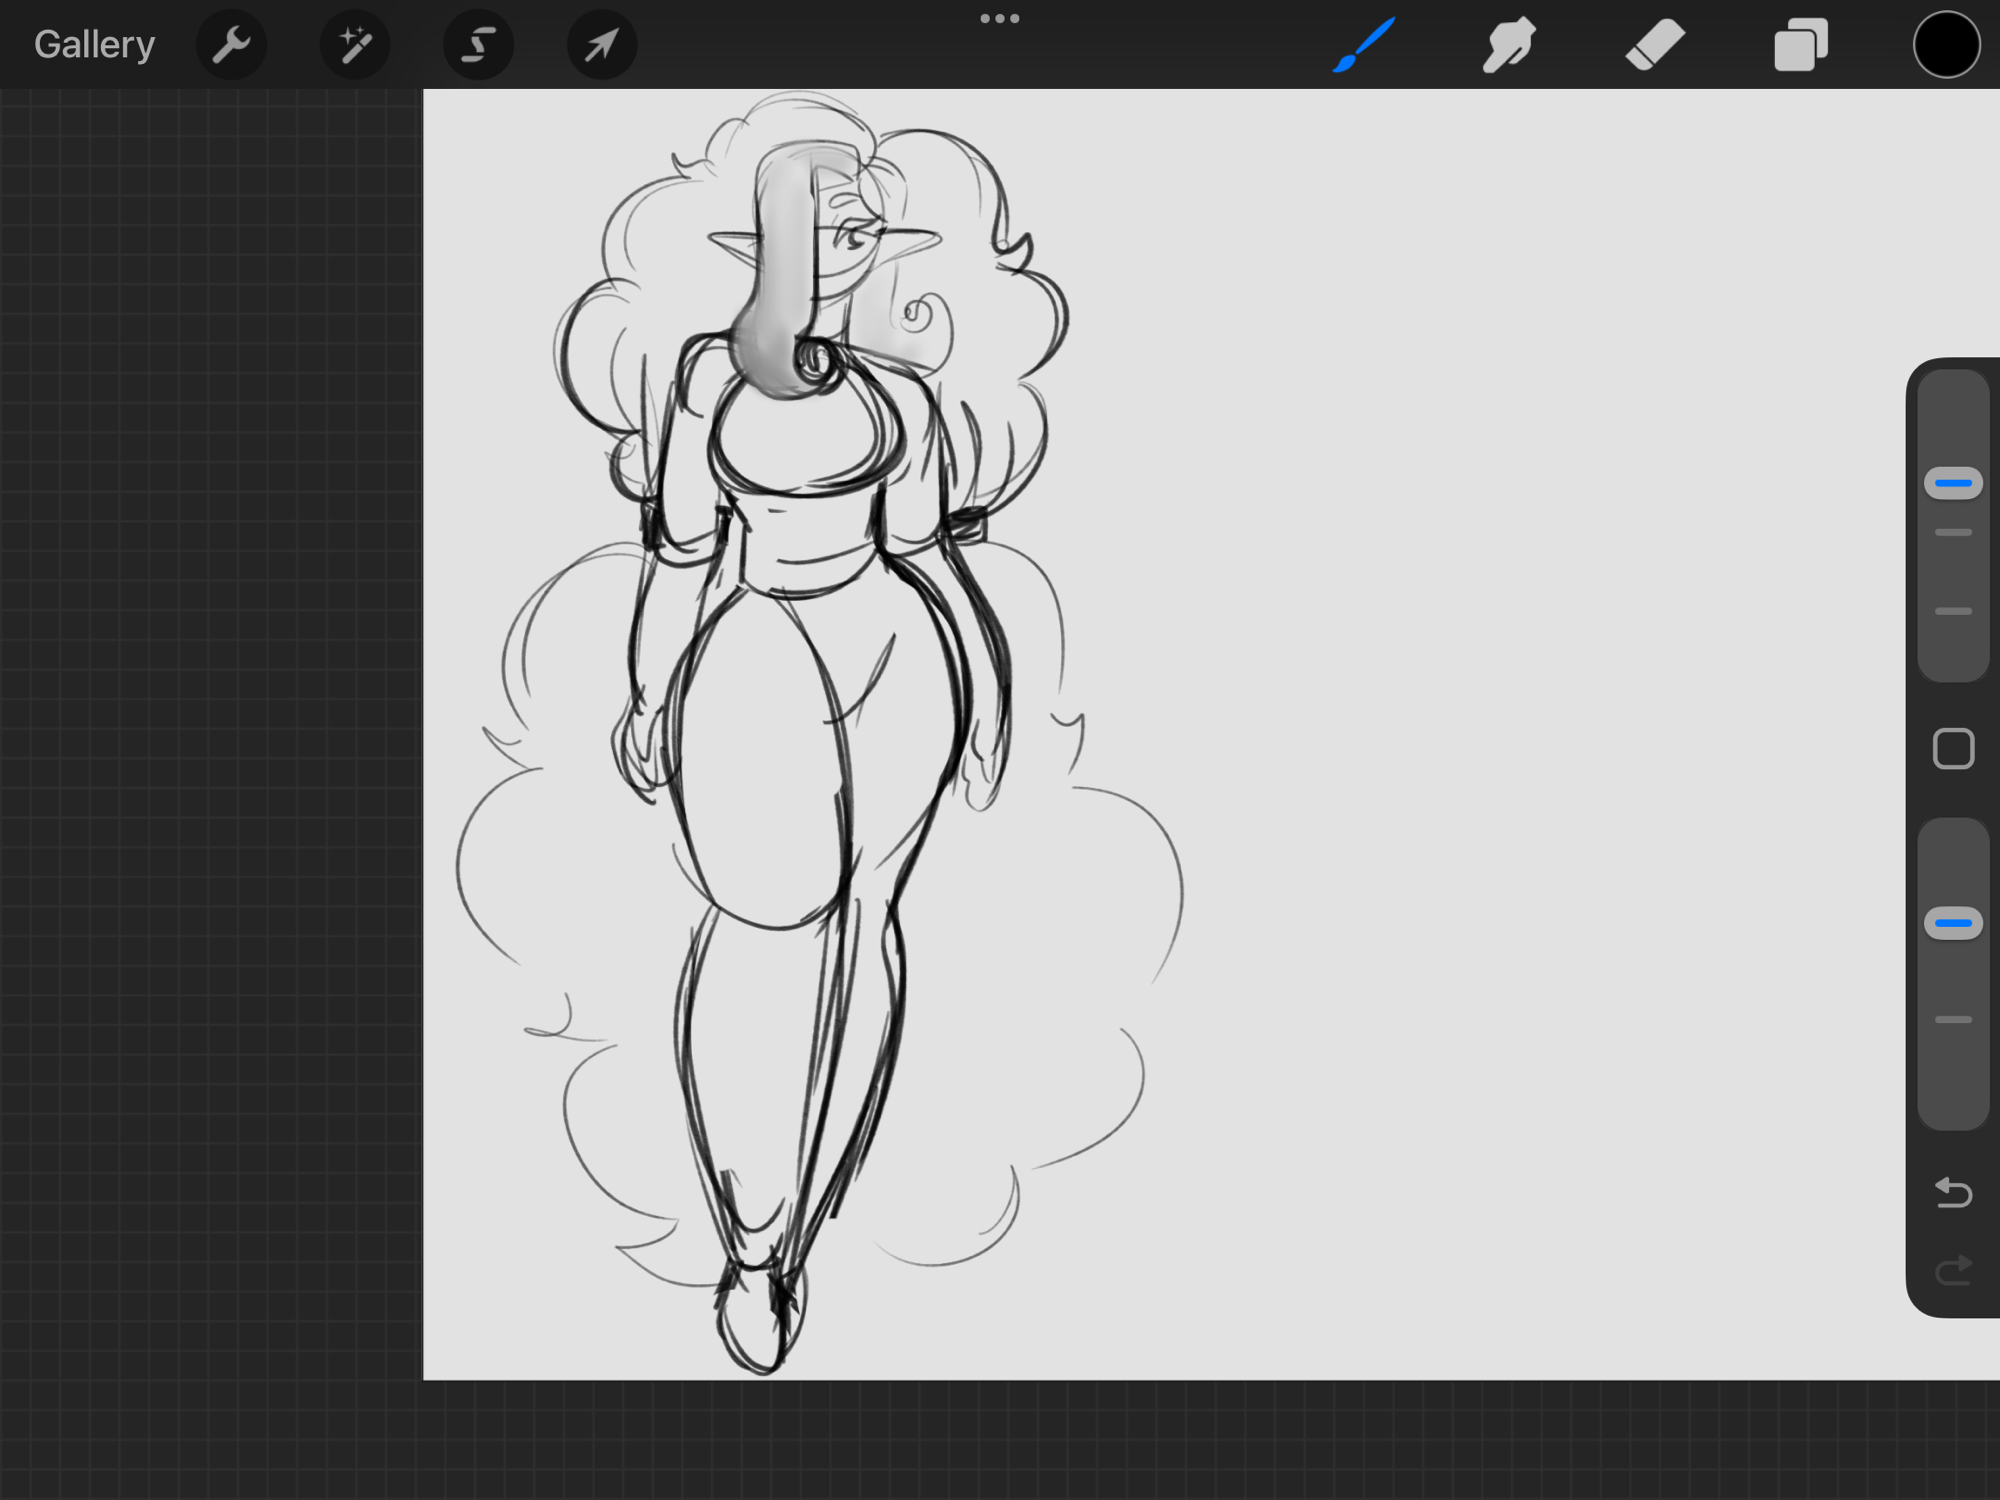The width and height of the screenshot is (2000, 1500).
Task: Select the Smudge tool
Action: 1509,45
